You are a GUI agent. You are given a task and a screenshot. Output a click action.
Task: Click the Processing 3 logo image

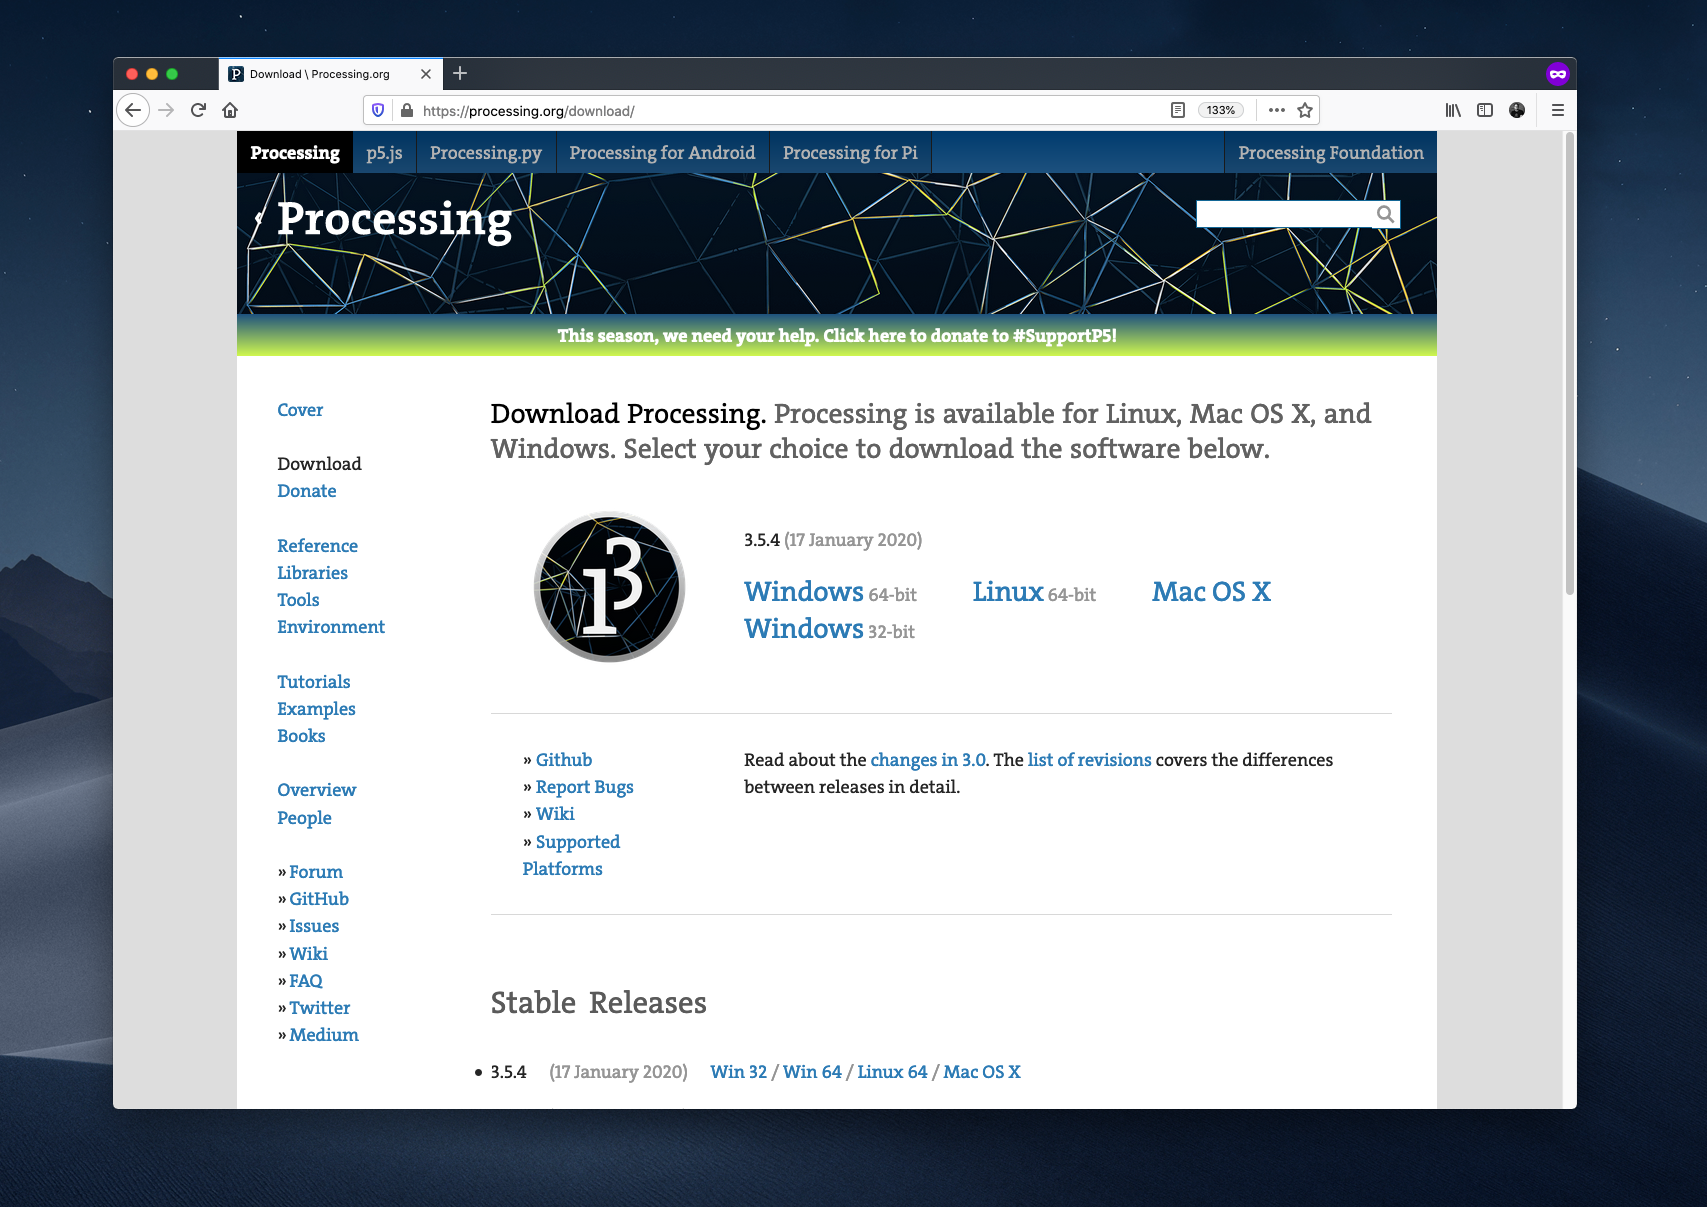609,587
